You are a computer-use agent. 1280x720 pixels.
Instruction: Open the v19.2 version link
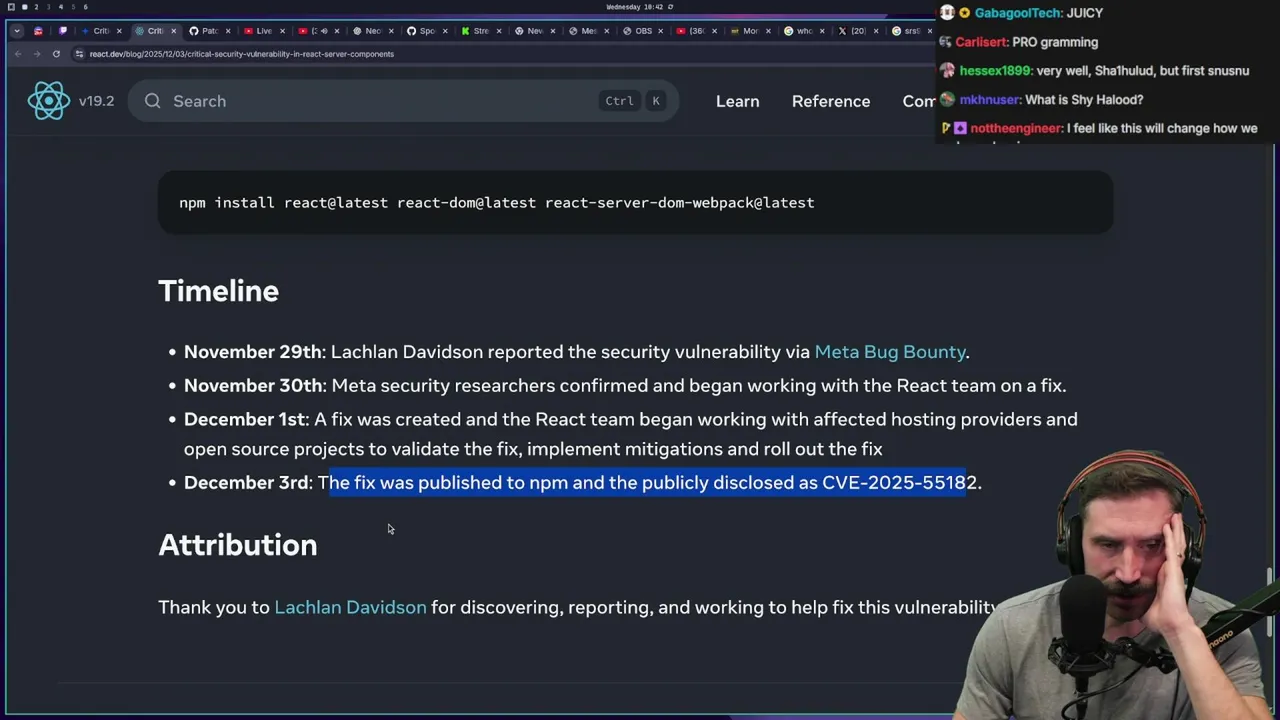(x=96, y=101)
